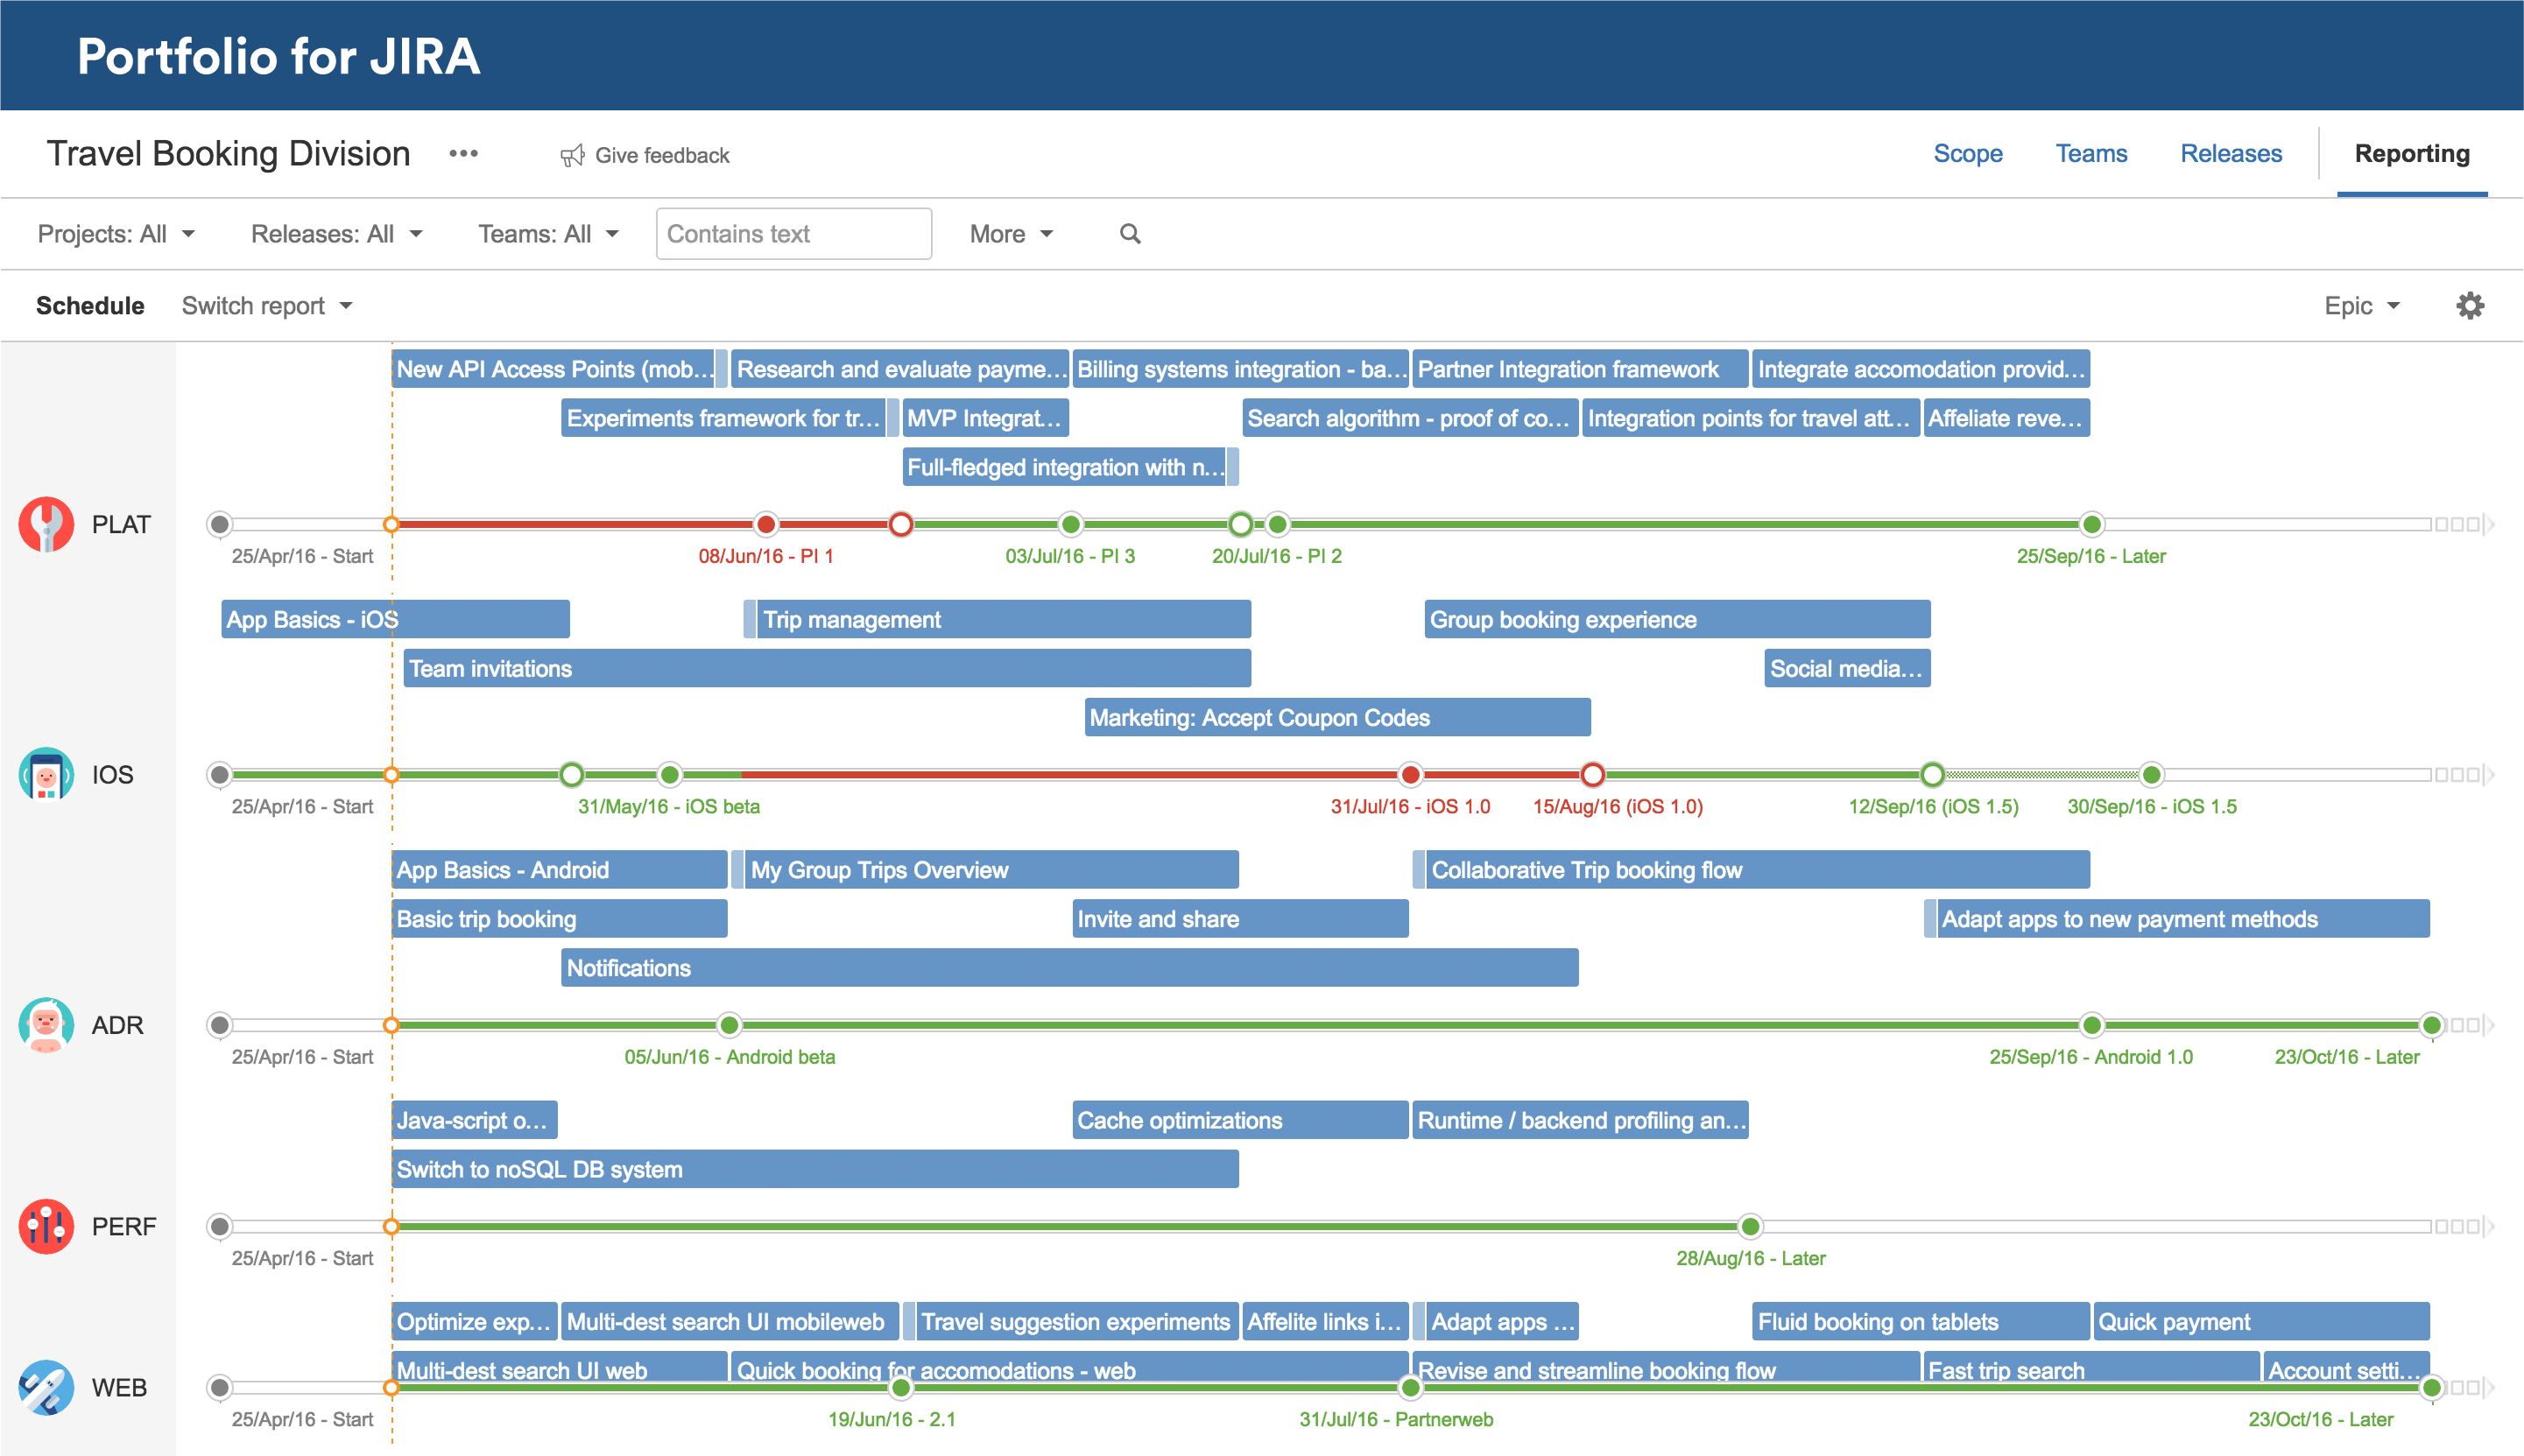Open the Projects filter dropdown
This screenshot has width=2524, height=1456.
tap(115, 232)
